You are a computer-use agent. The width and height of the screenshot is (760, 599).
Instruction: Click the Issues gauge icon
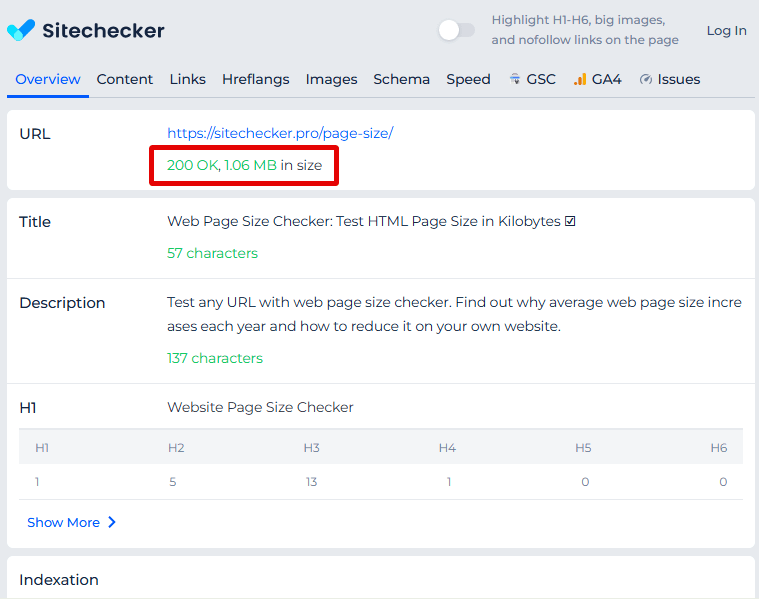646,79
